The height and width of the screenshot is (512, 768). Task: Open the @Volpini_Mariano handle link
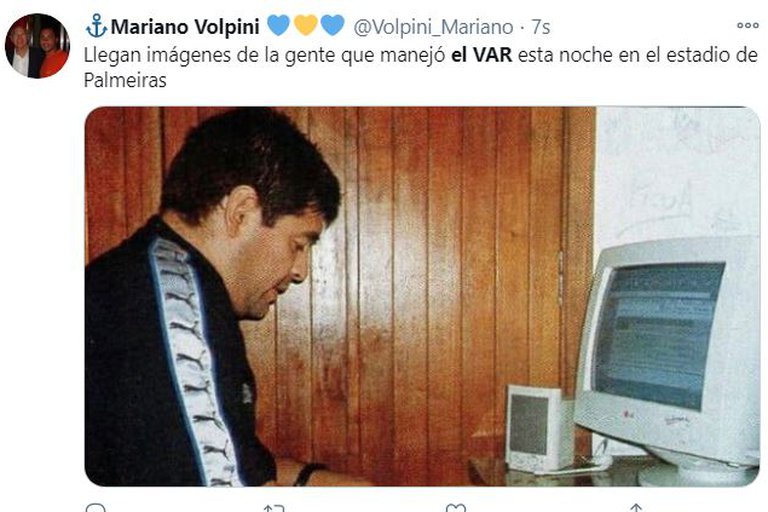point(433,27)
